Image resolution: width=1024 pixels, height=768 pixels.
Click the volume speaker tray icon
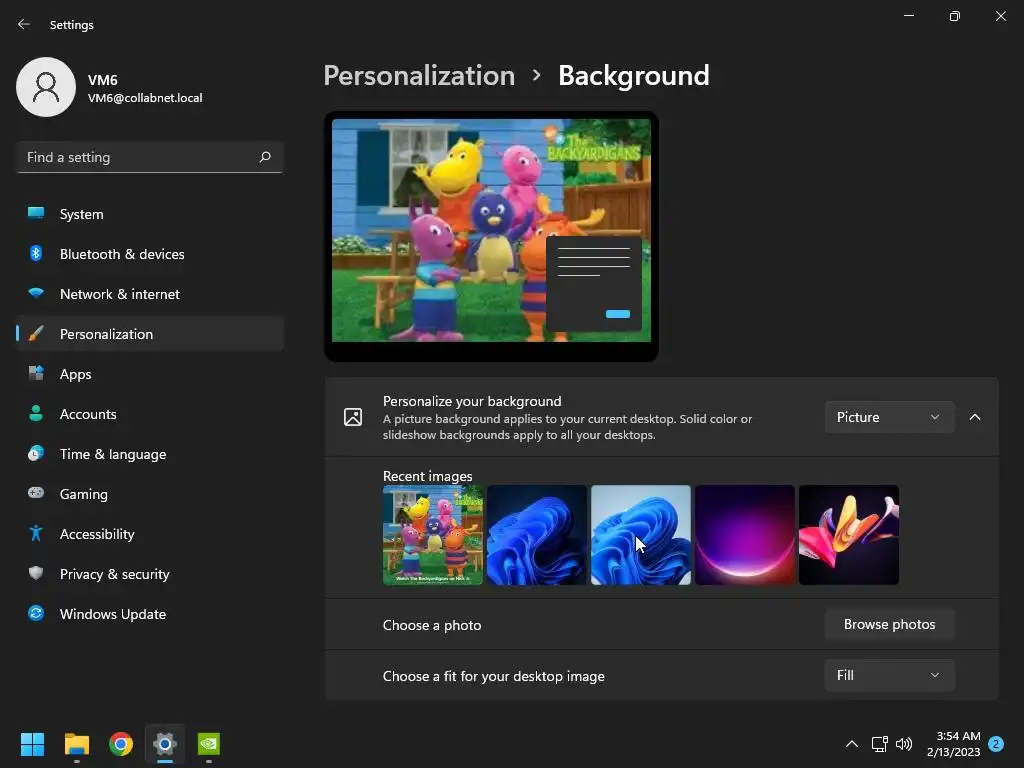click(x=904, y=744)
